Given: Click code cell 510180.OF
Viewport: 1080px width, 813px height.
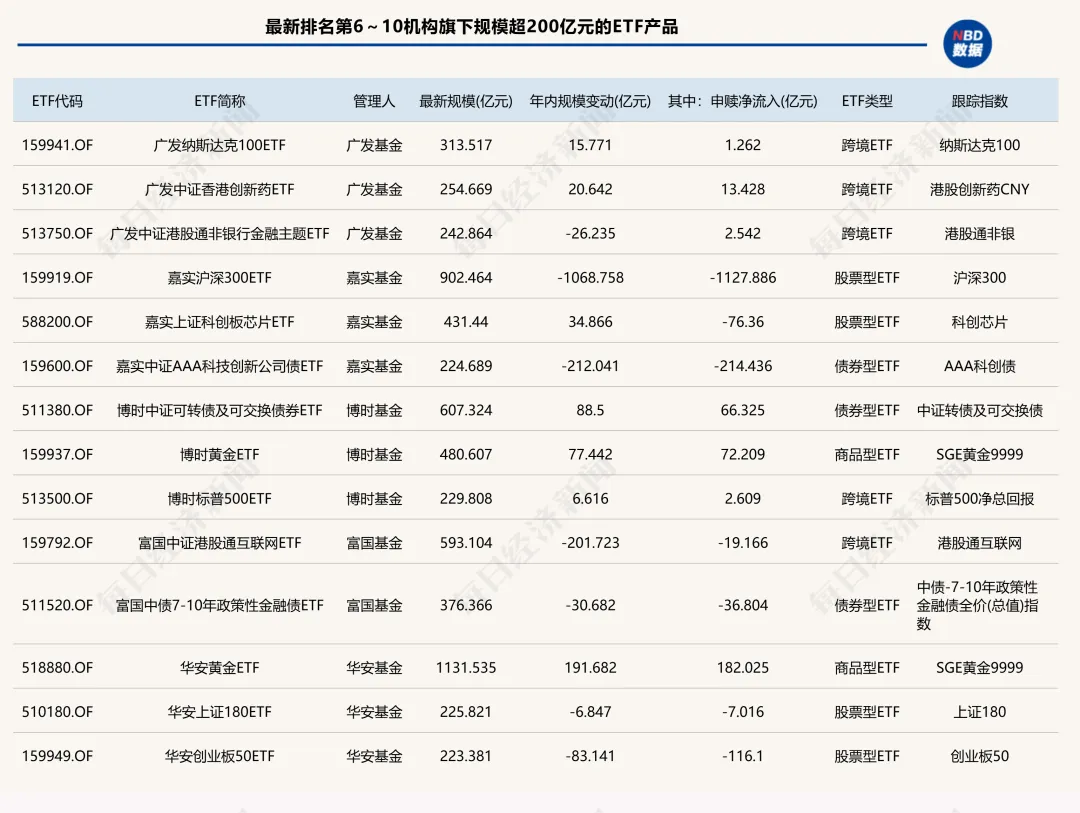Looking at the screenshot, I should [x=57, y=712].
